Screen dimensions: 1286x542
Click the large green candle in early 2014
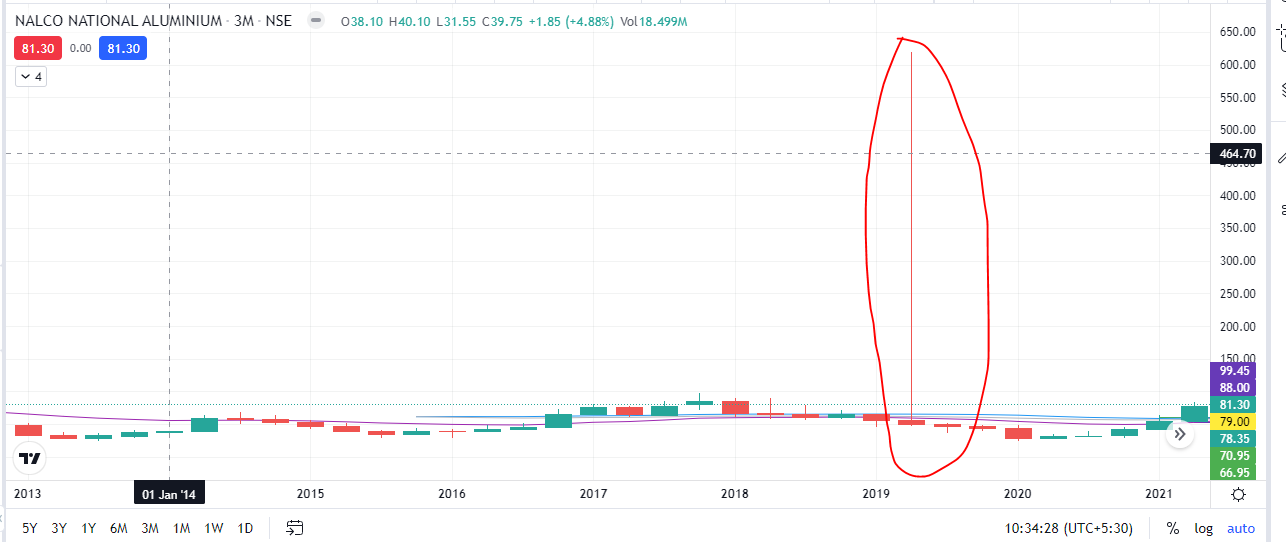click(204, 424)
